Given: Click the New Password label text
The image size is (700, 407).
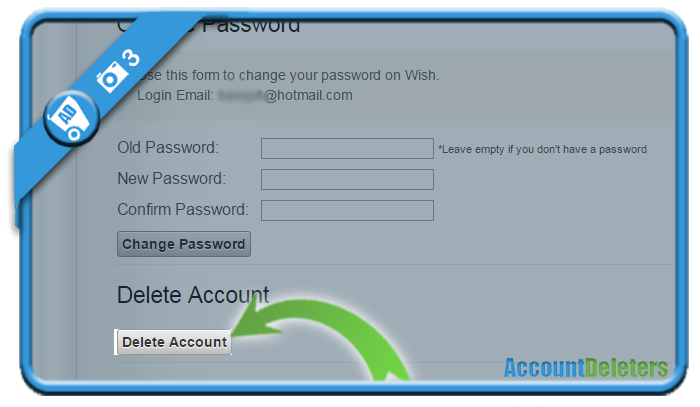Looking at the screenshot, I should click(171, 179).
